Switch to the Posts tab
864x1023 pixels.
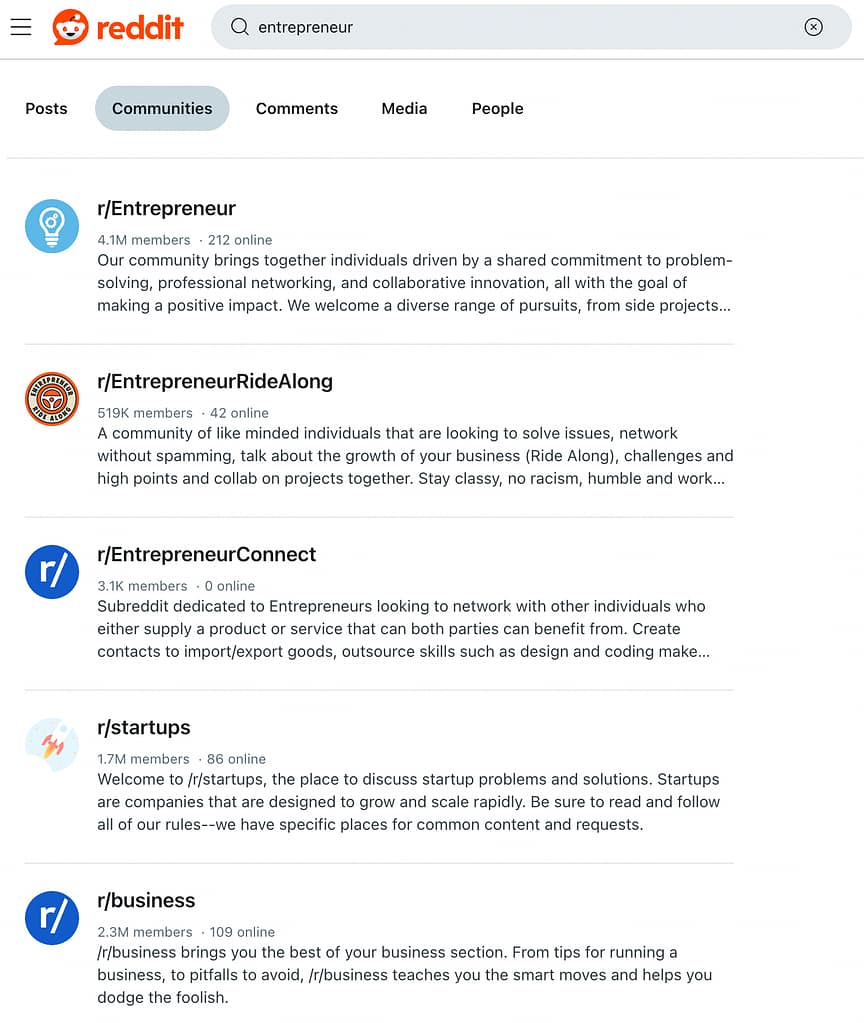click(46, 108)
